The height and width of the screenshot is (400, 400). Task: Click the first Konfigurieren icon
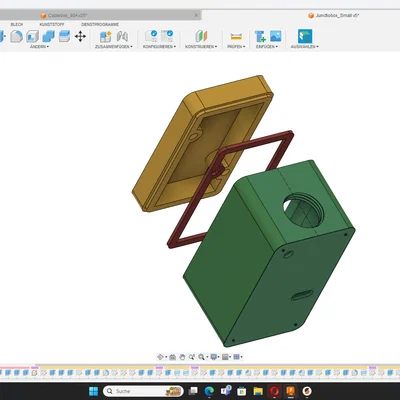pos(151,36)
